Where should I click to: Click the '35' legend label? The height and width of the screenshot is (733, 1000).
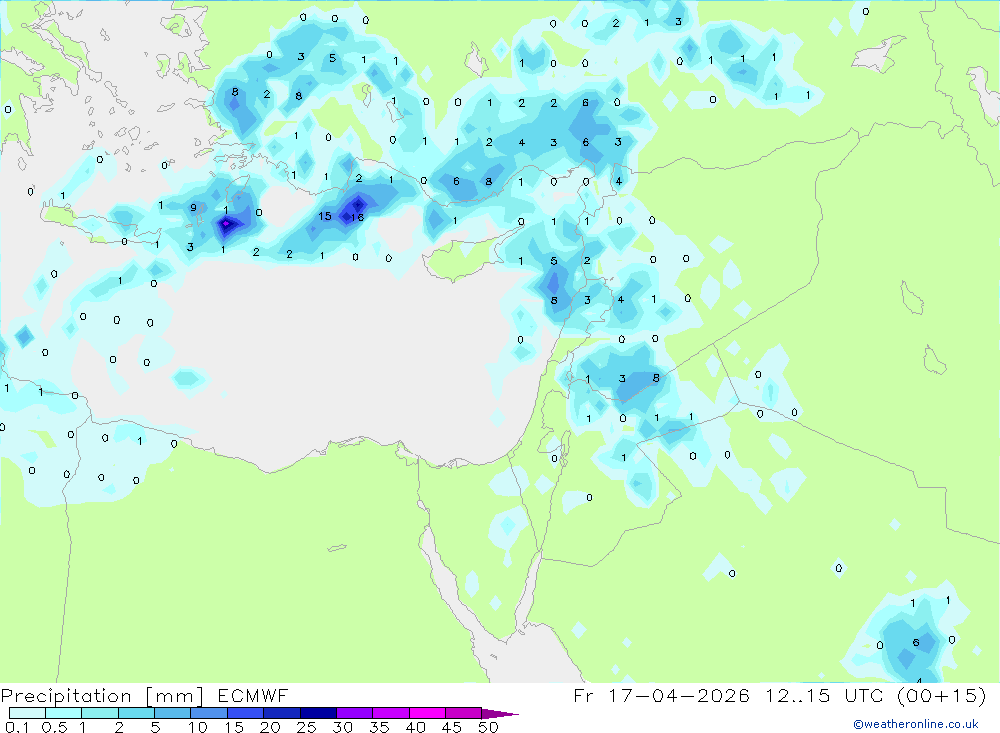point(379,727)
